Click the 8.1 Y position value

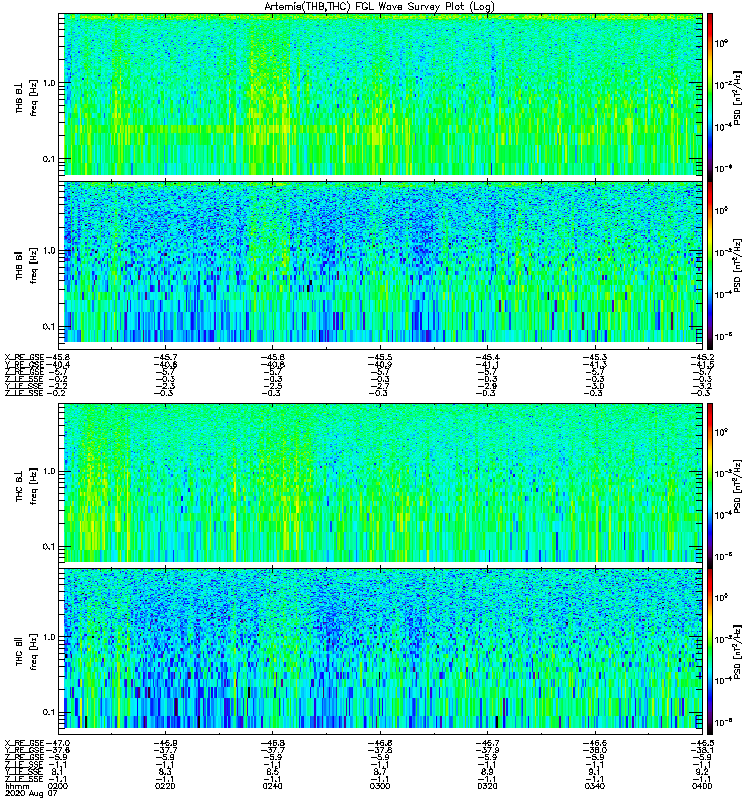point(57,772)
